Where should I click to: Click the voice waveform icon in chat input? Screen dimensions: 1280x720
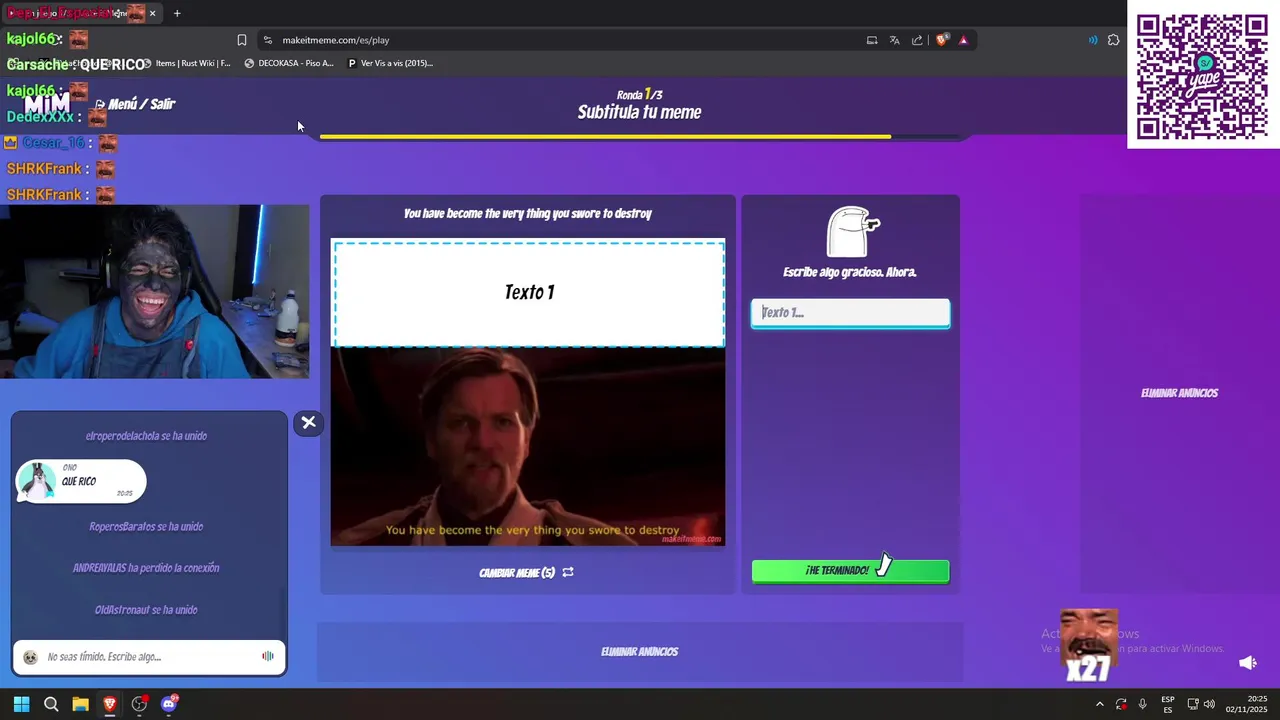[x=268, y=656]
